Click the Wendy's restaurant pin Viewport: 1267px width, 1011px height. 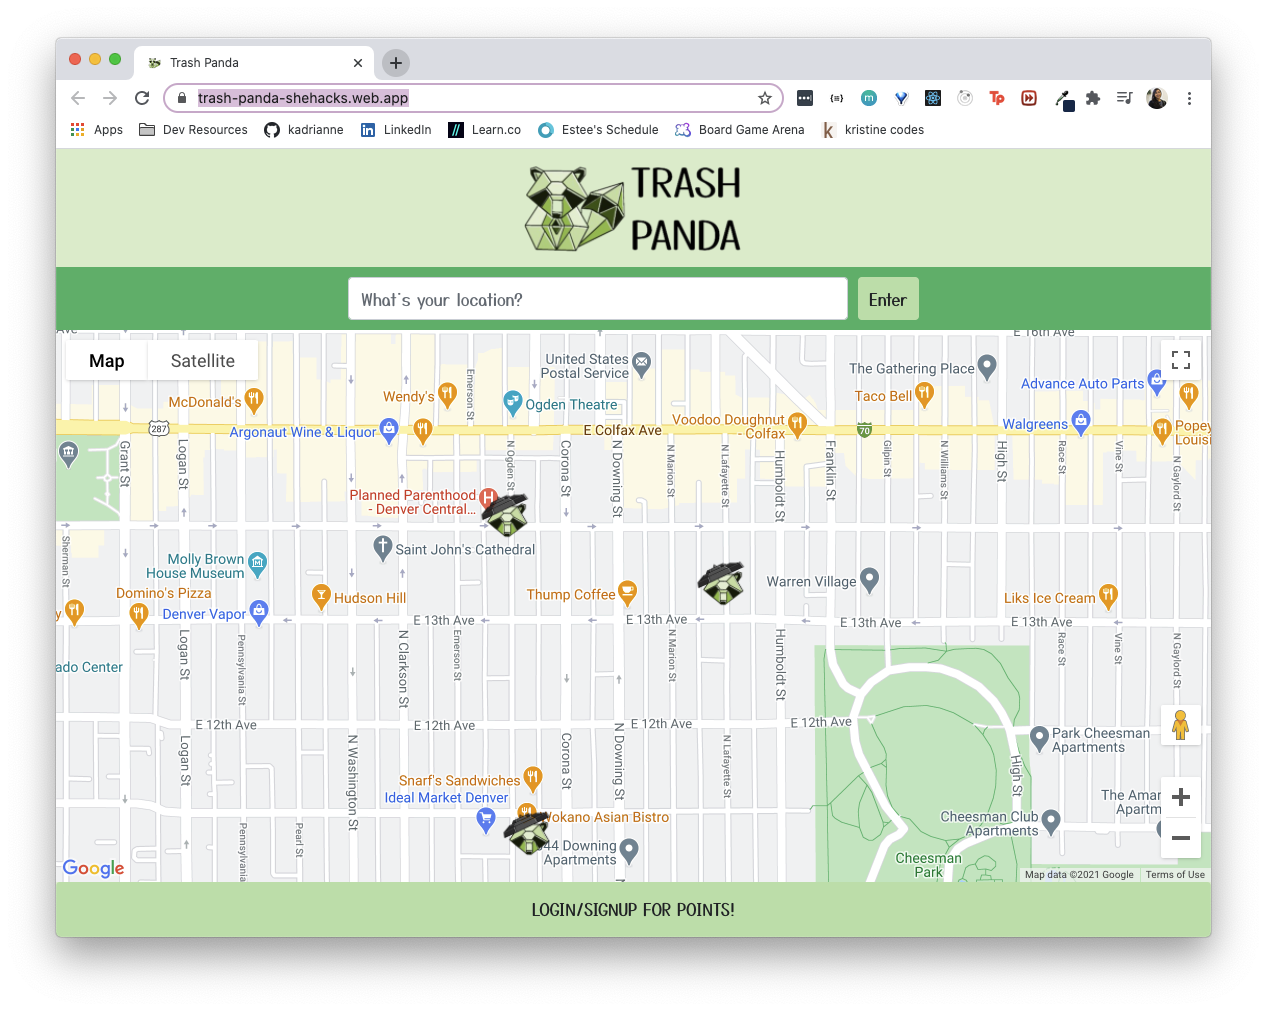click(446, 395)
